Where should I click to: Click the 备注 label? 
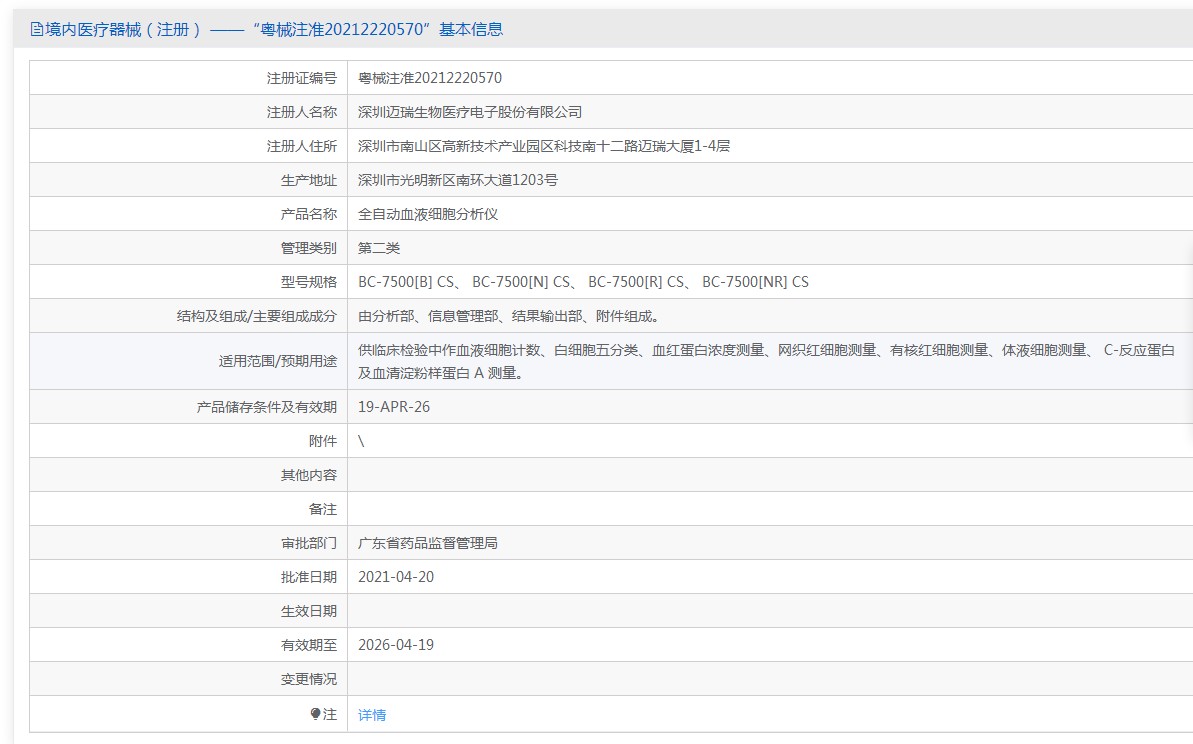(323, 509)
